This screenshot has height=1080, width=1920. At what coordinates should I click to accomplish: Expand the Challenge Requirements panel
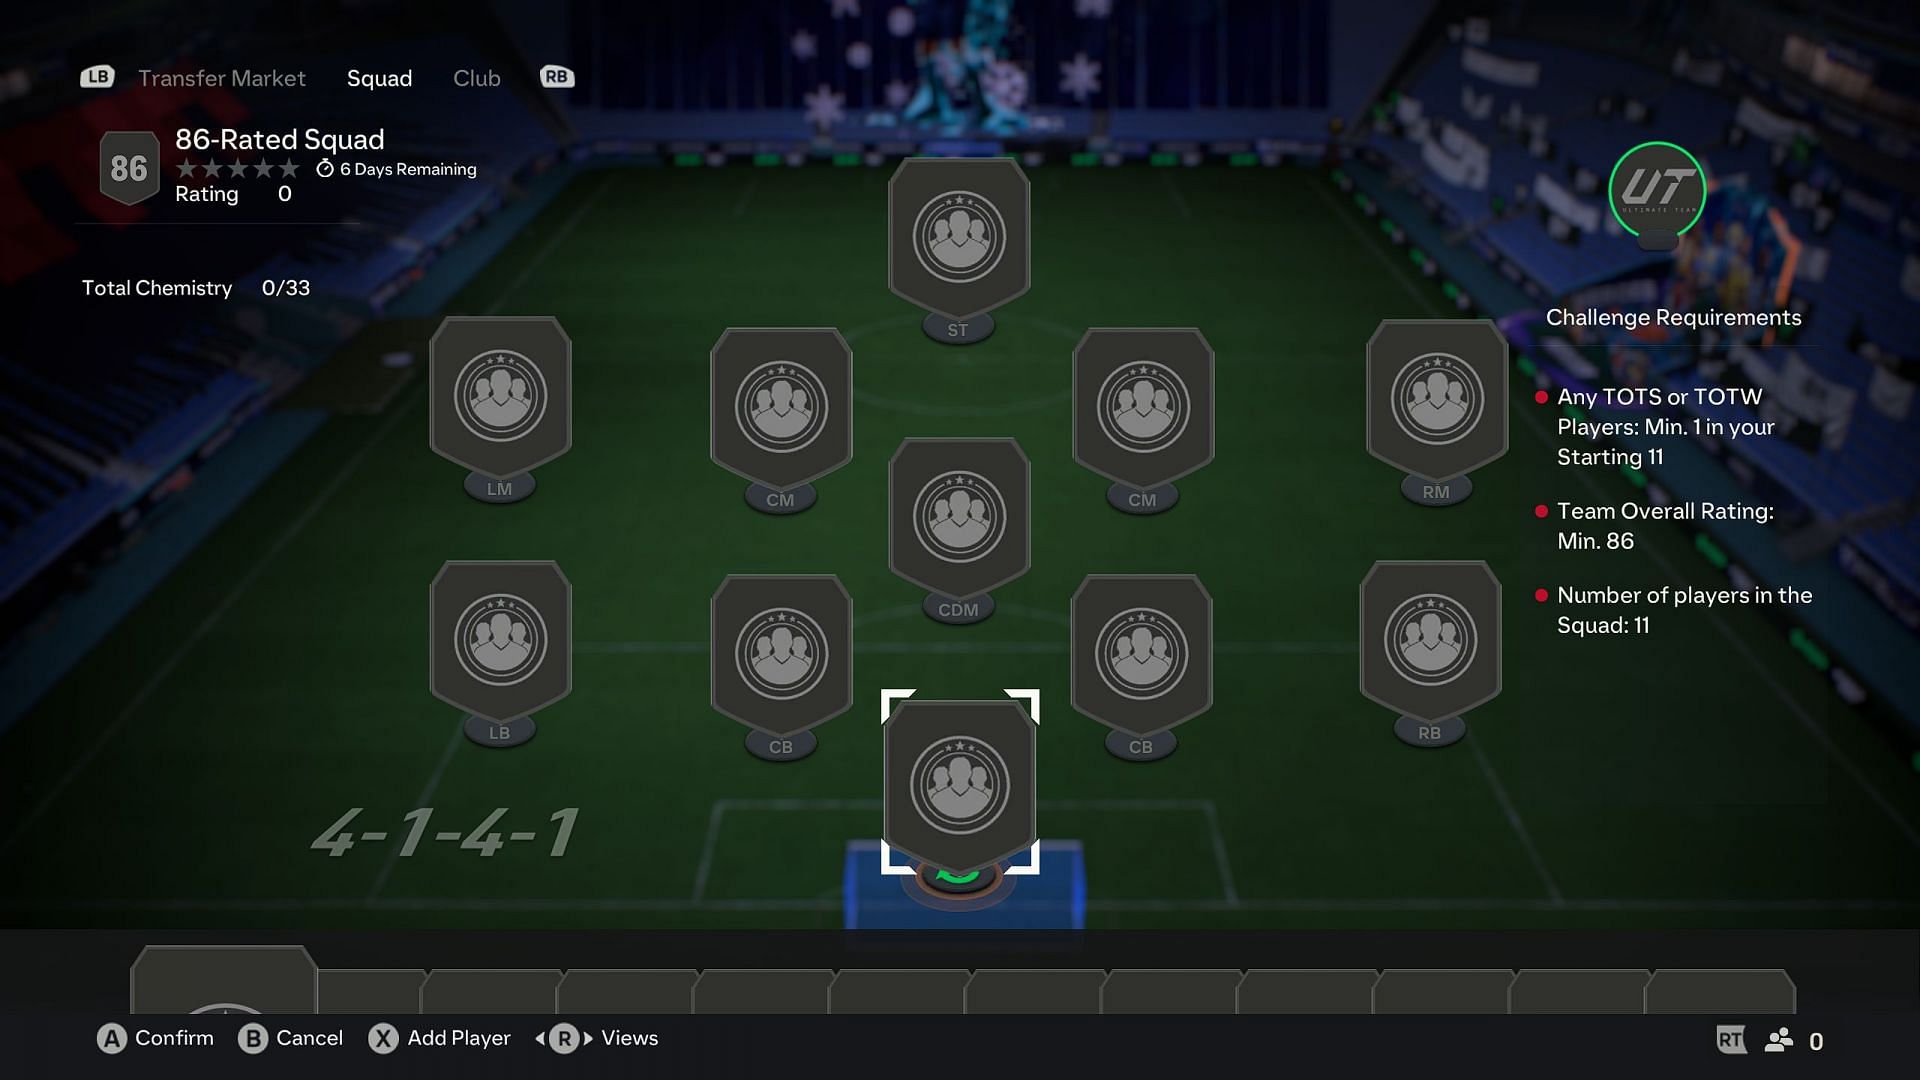point(1672,316)
